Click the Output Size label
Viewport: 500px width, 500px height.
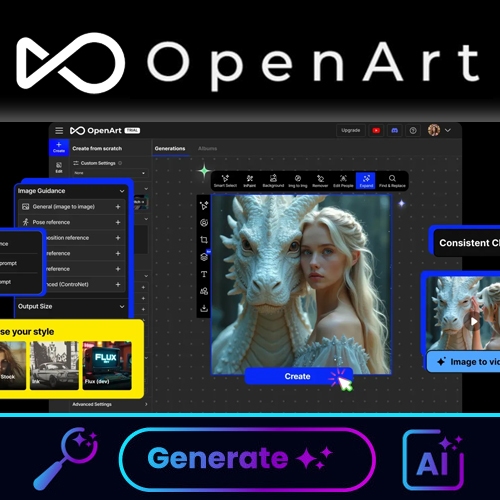pos(35,306)
